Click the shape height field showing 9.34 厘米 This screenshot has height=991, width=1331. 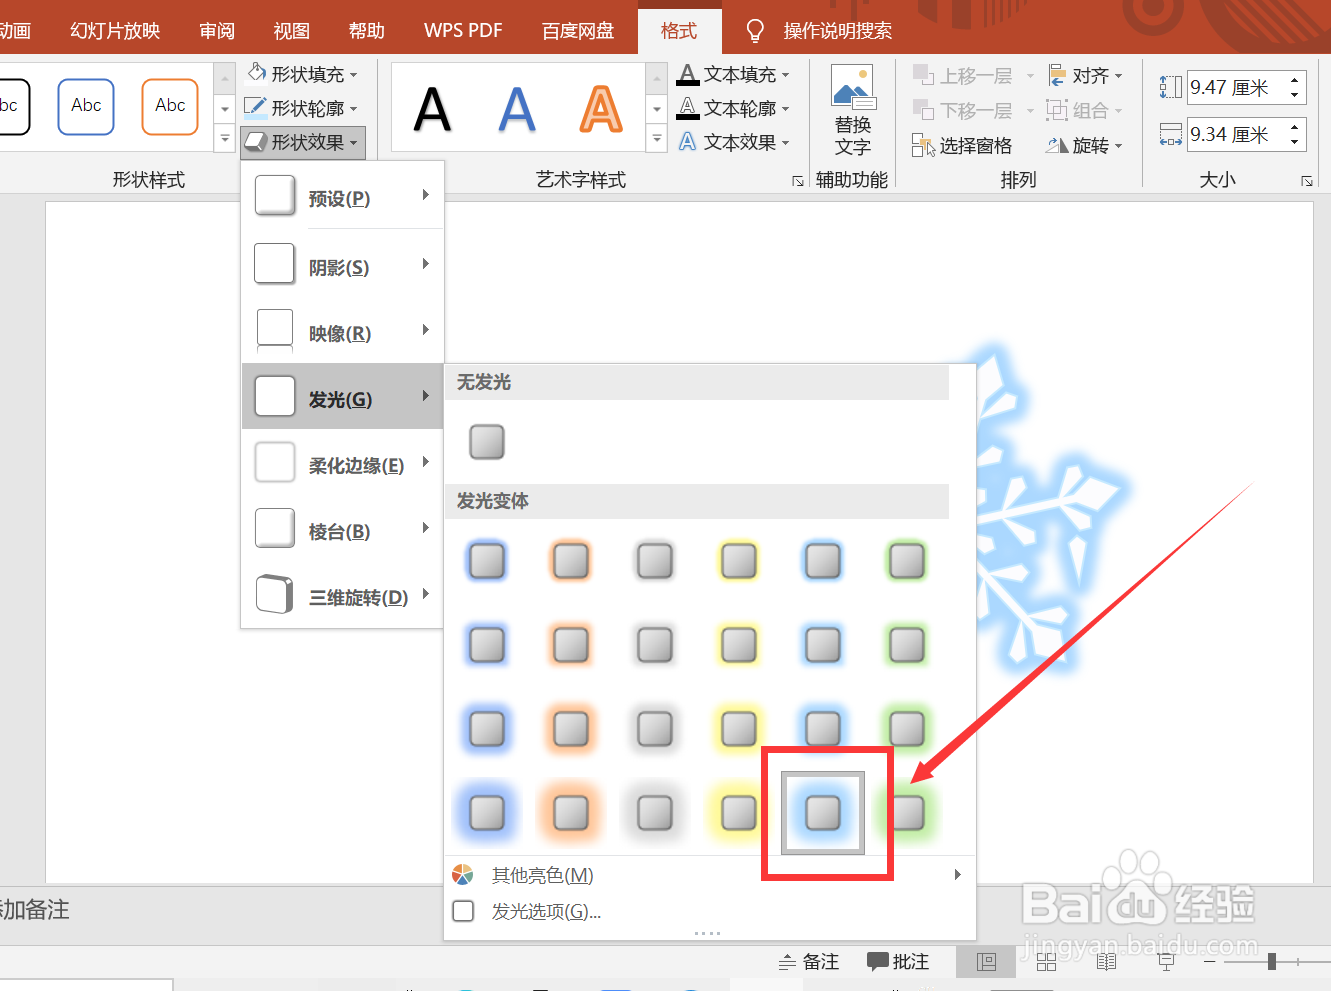(x=1240, y=133)
